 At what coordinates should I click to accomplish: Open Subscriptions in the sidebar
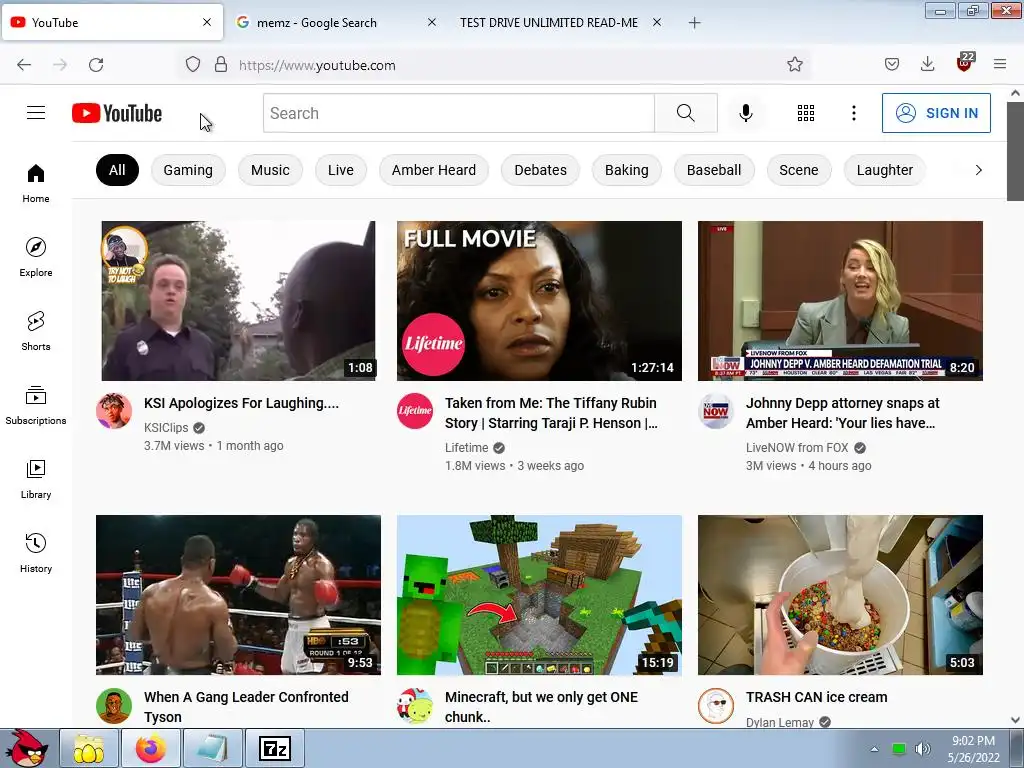[x=36, y=405]
